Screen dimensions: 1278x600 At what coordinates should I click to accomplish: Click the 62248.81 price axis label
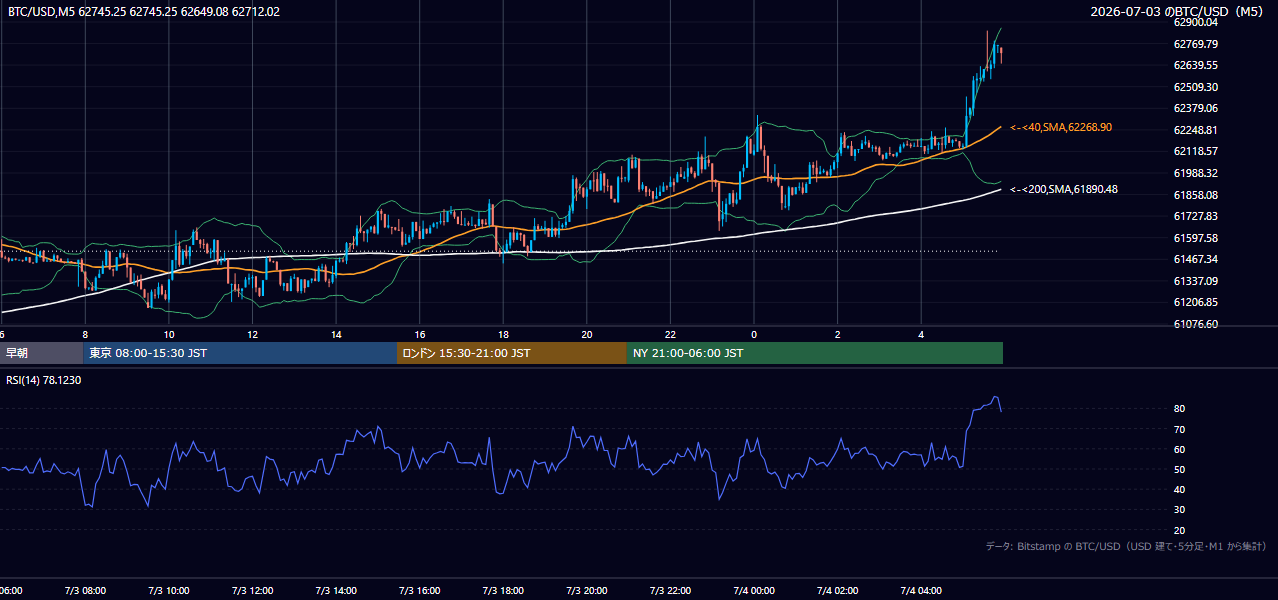(x=1196, y=130)
